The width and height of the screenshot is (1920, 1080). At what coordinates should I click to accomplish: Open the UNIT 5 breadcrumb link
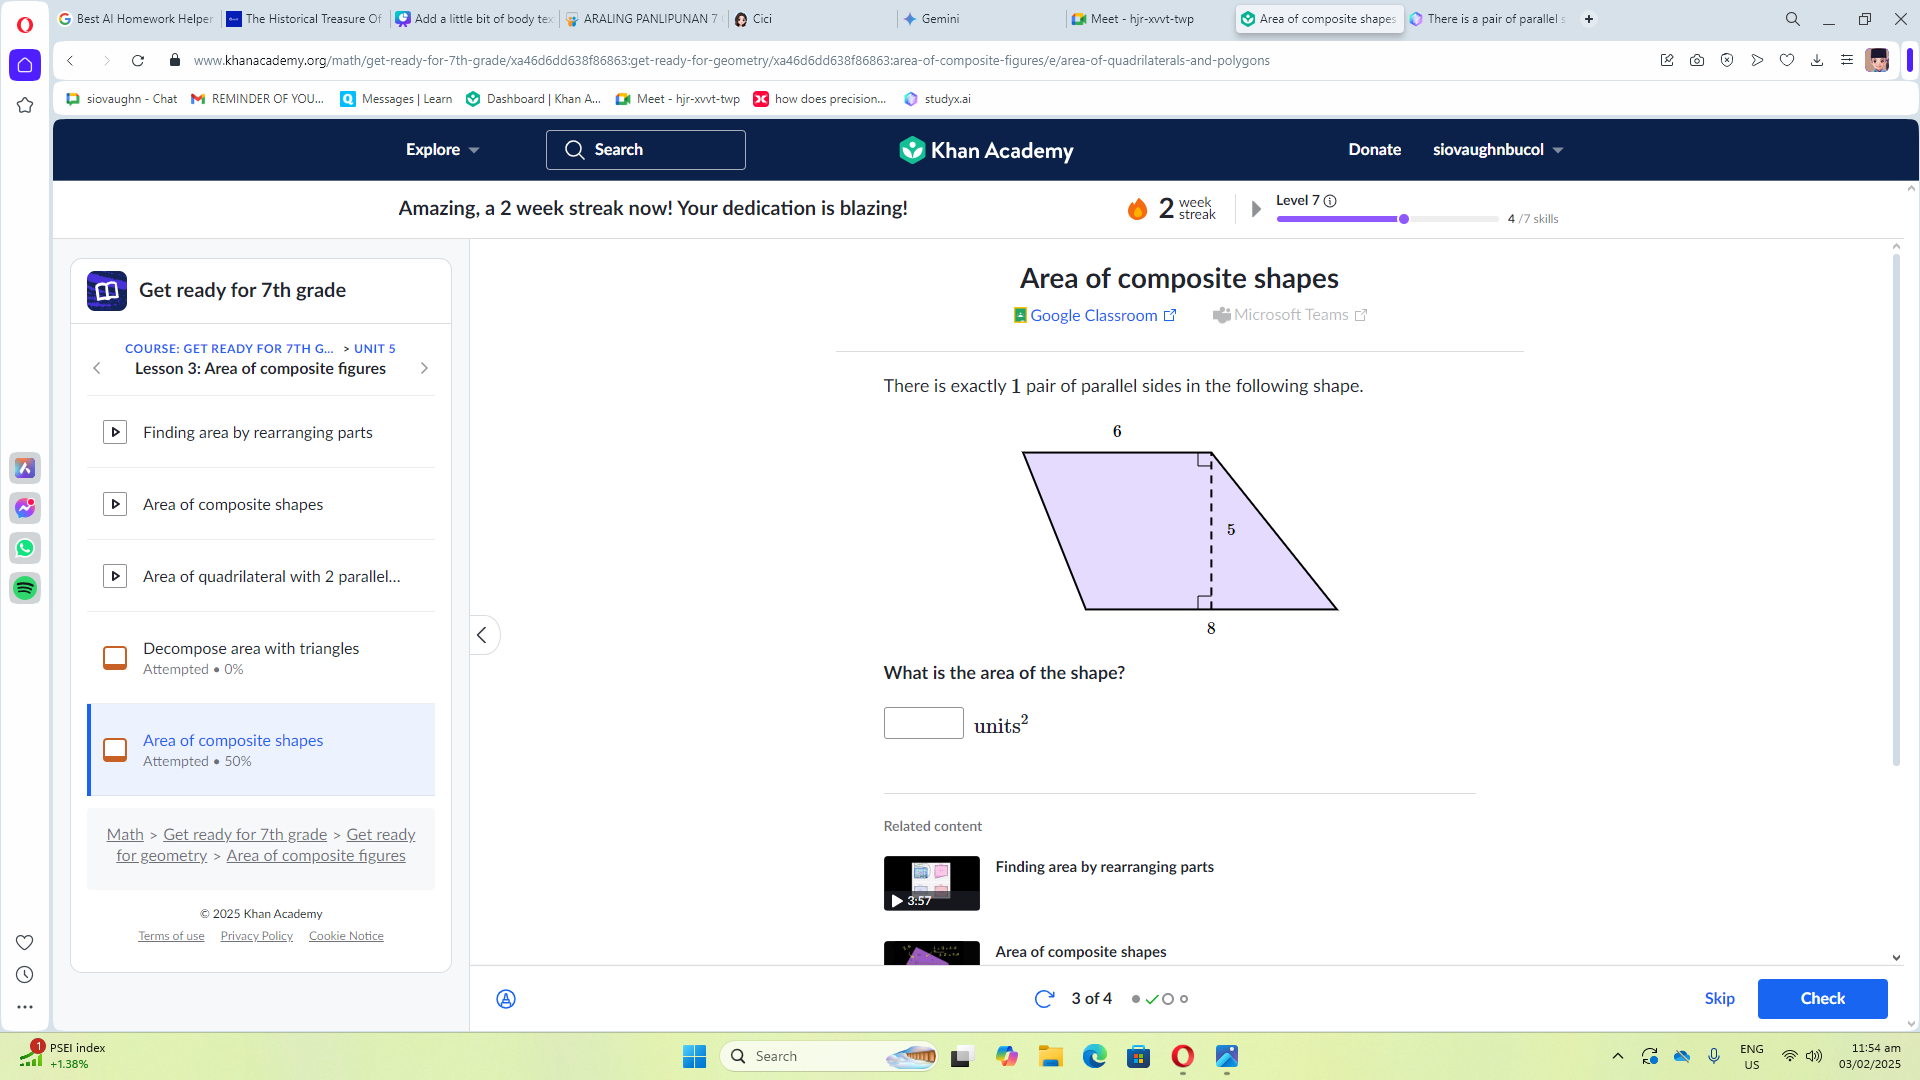(x=374, y=349)
